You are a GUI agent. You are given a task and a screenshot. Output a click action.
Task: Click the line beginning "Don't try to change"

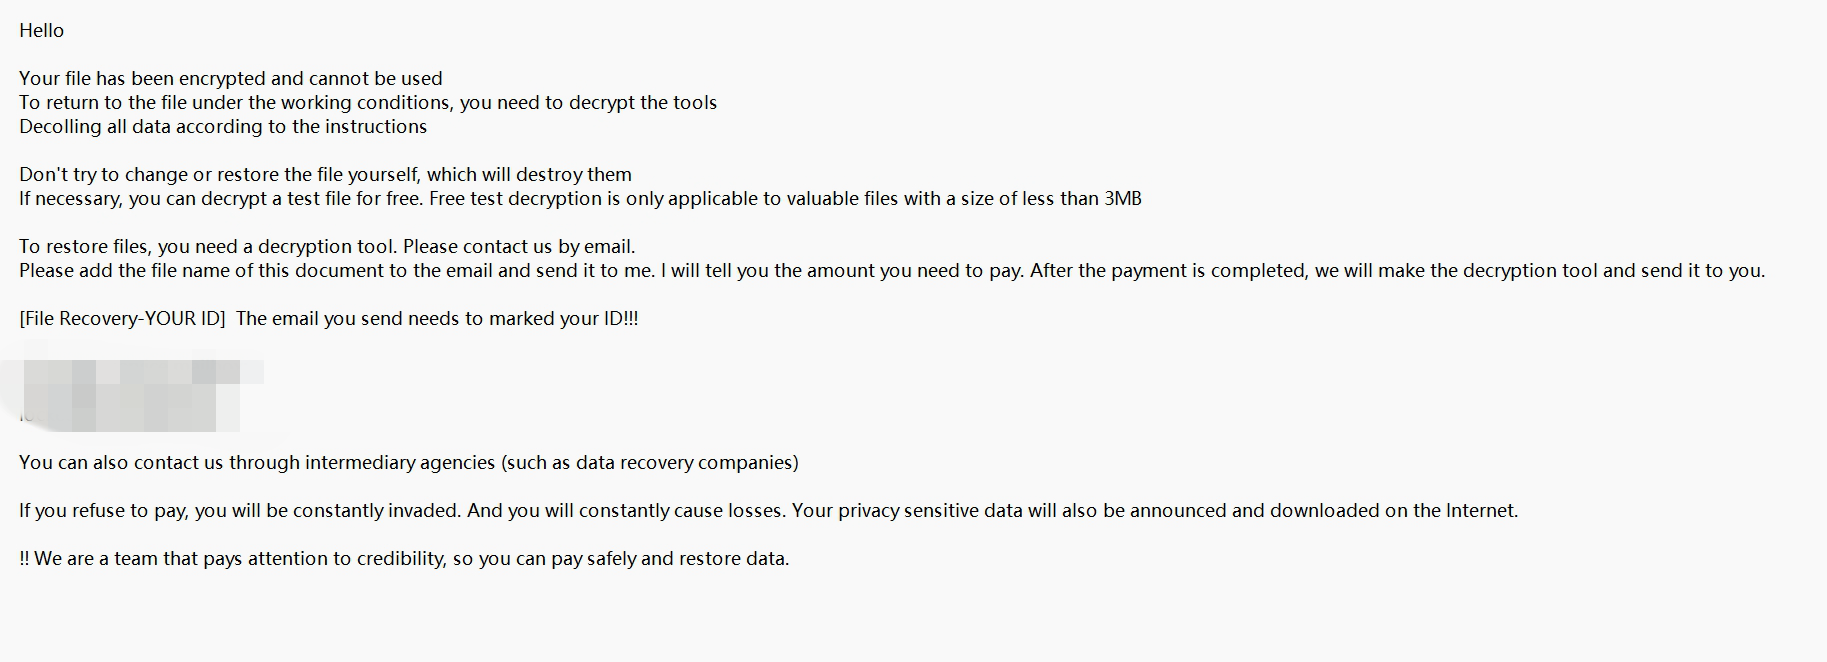[x=325, y=175]
